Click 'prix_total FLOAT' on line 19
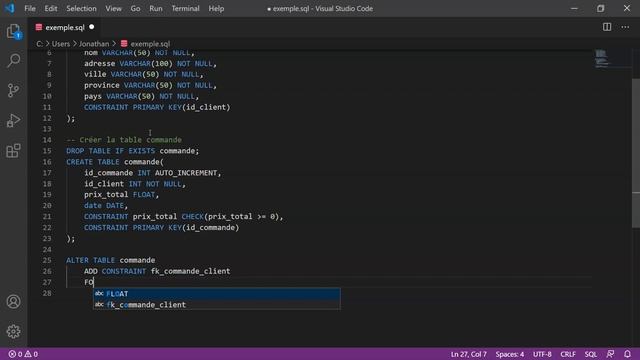This screenshot has width=640, height=360. [x=120, y=195]
